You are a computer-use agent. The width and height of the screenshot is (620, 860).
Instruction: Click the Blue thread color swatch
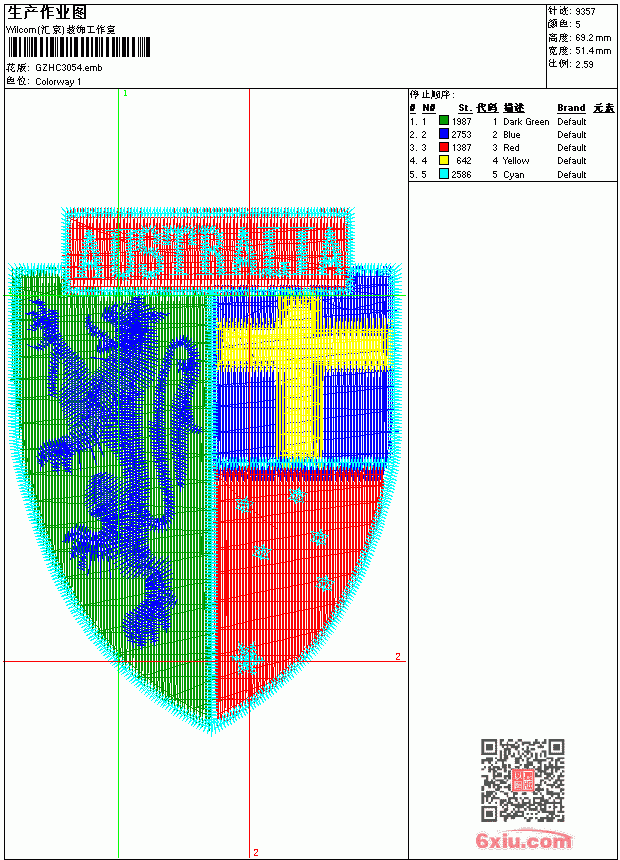tap(443, 134)
